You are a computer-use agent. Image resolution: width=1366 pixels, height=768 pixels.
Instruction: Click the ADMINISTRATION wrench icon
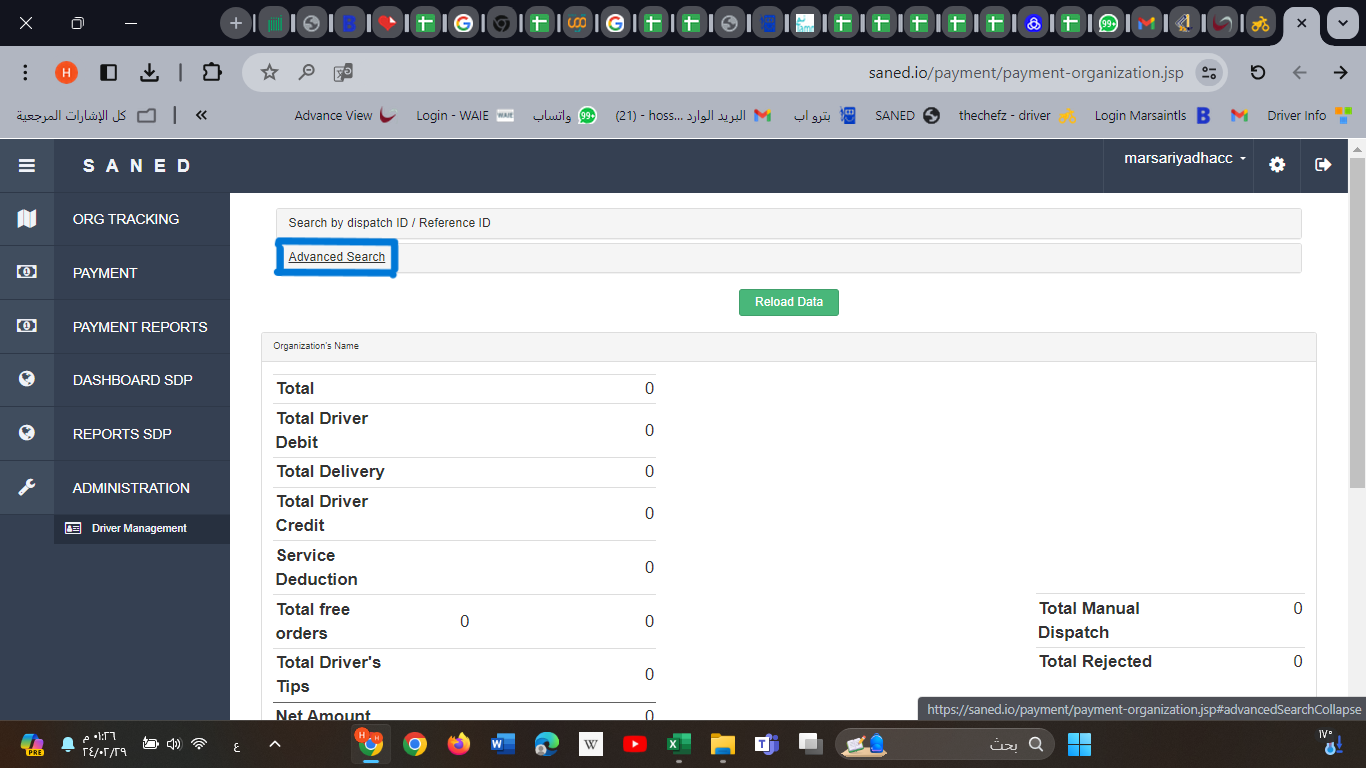(x=27, y=488)
